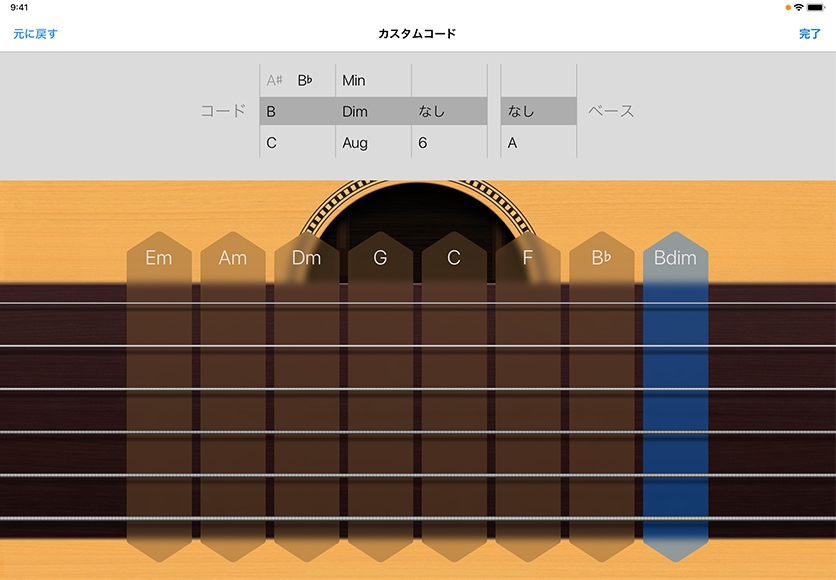Select the F chord strip
This screenshot has width=836, height=580.
[x=528, y=400]
